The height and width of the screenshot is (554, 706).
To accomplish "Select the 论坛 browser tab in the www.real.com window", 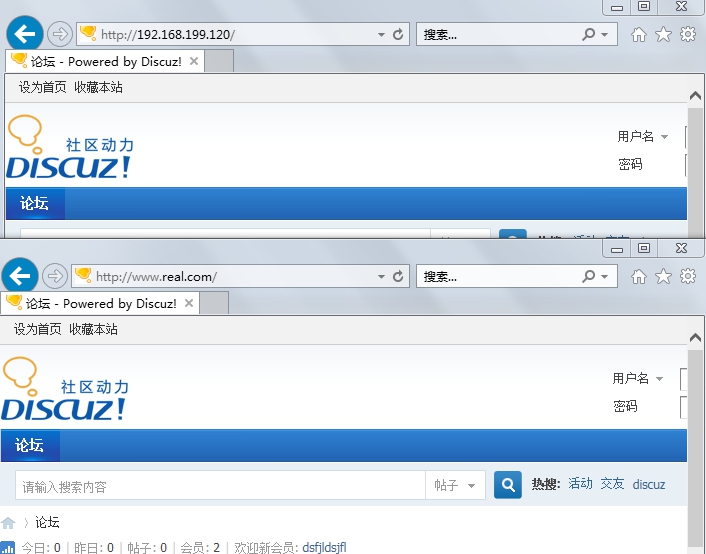I will click(100, 303).
